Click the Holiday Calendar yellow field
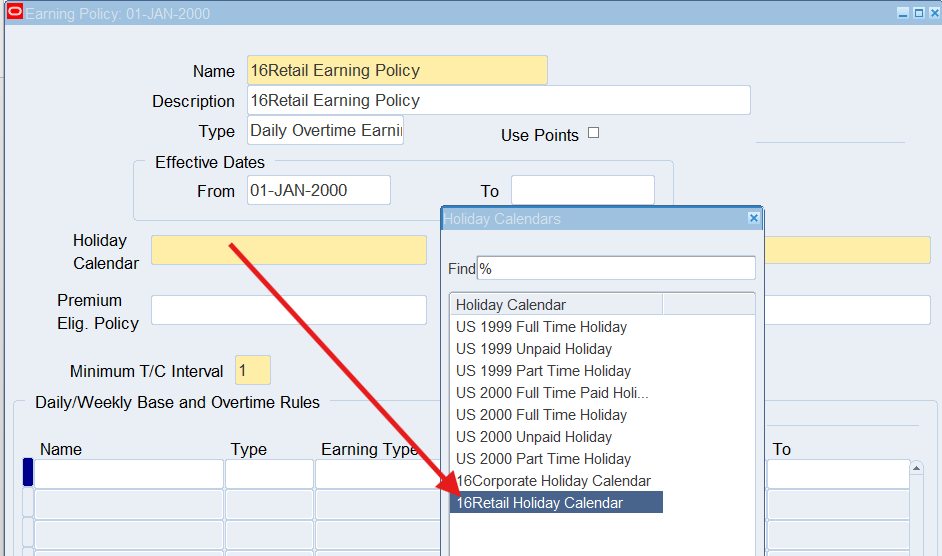The width and height of the screenshot is (942, 556). coord(288,250)
